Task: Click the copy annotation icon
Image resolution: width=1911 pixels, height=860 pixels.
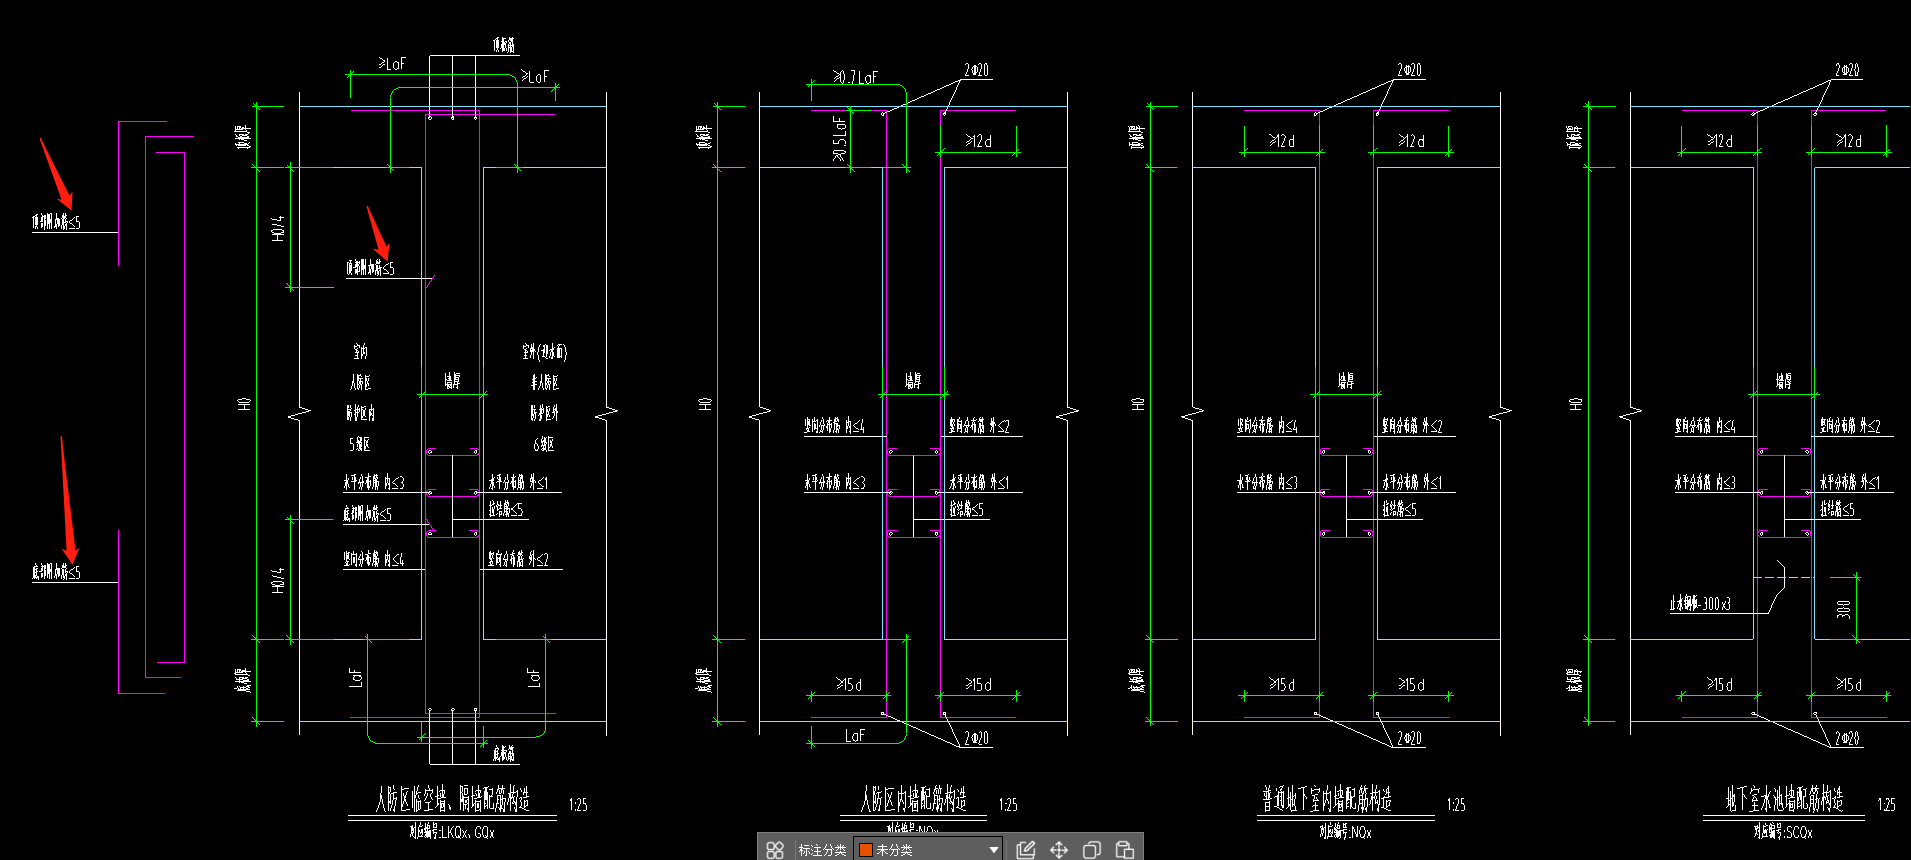Action: click(x=1092, y=850)
